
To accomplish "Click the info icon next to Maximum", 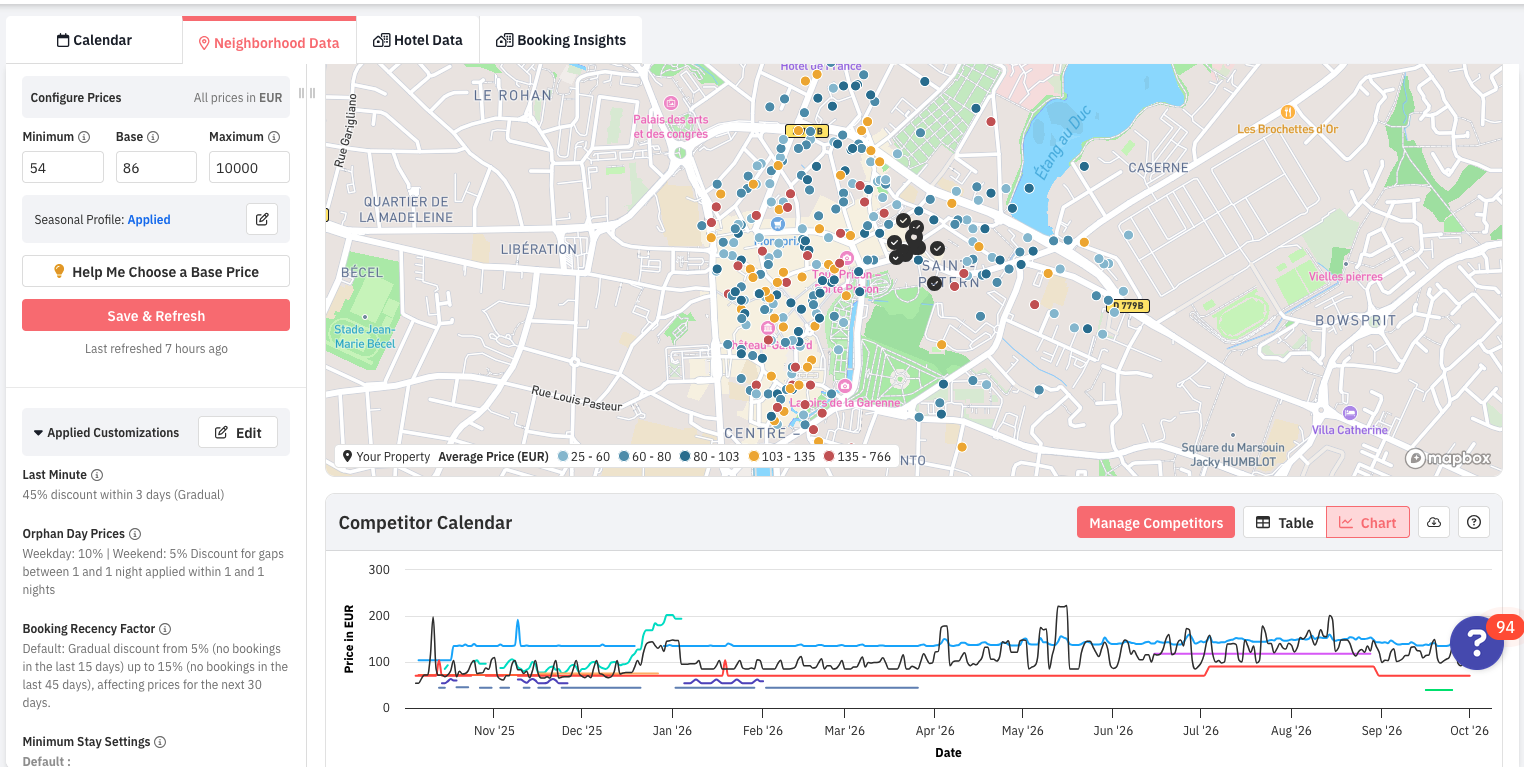I will (274, 137).
